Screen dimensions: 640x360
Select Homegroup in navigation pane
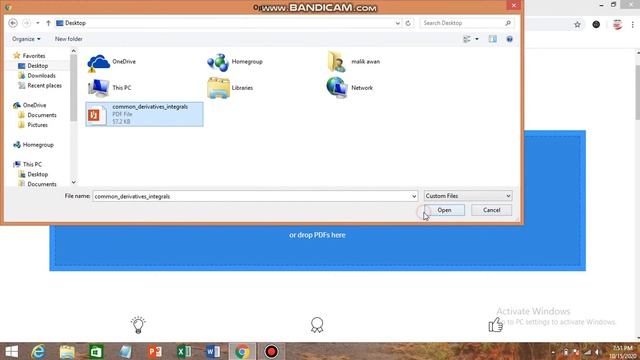33,145
